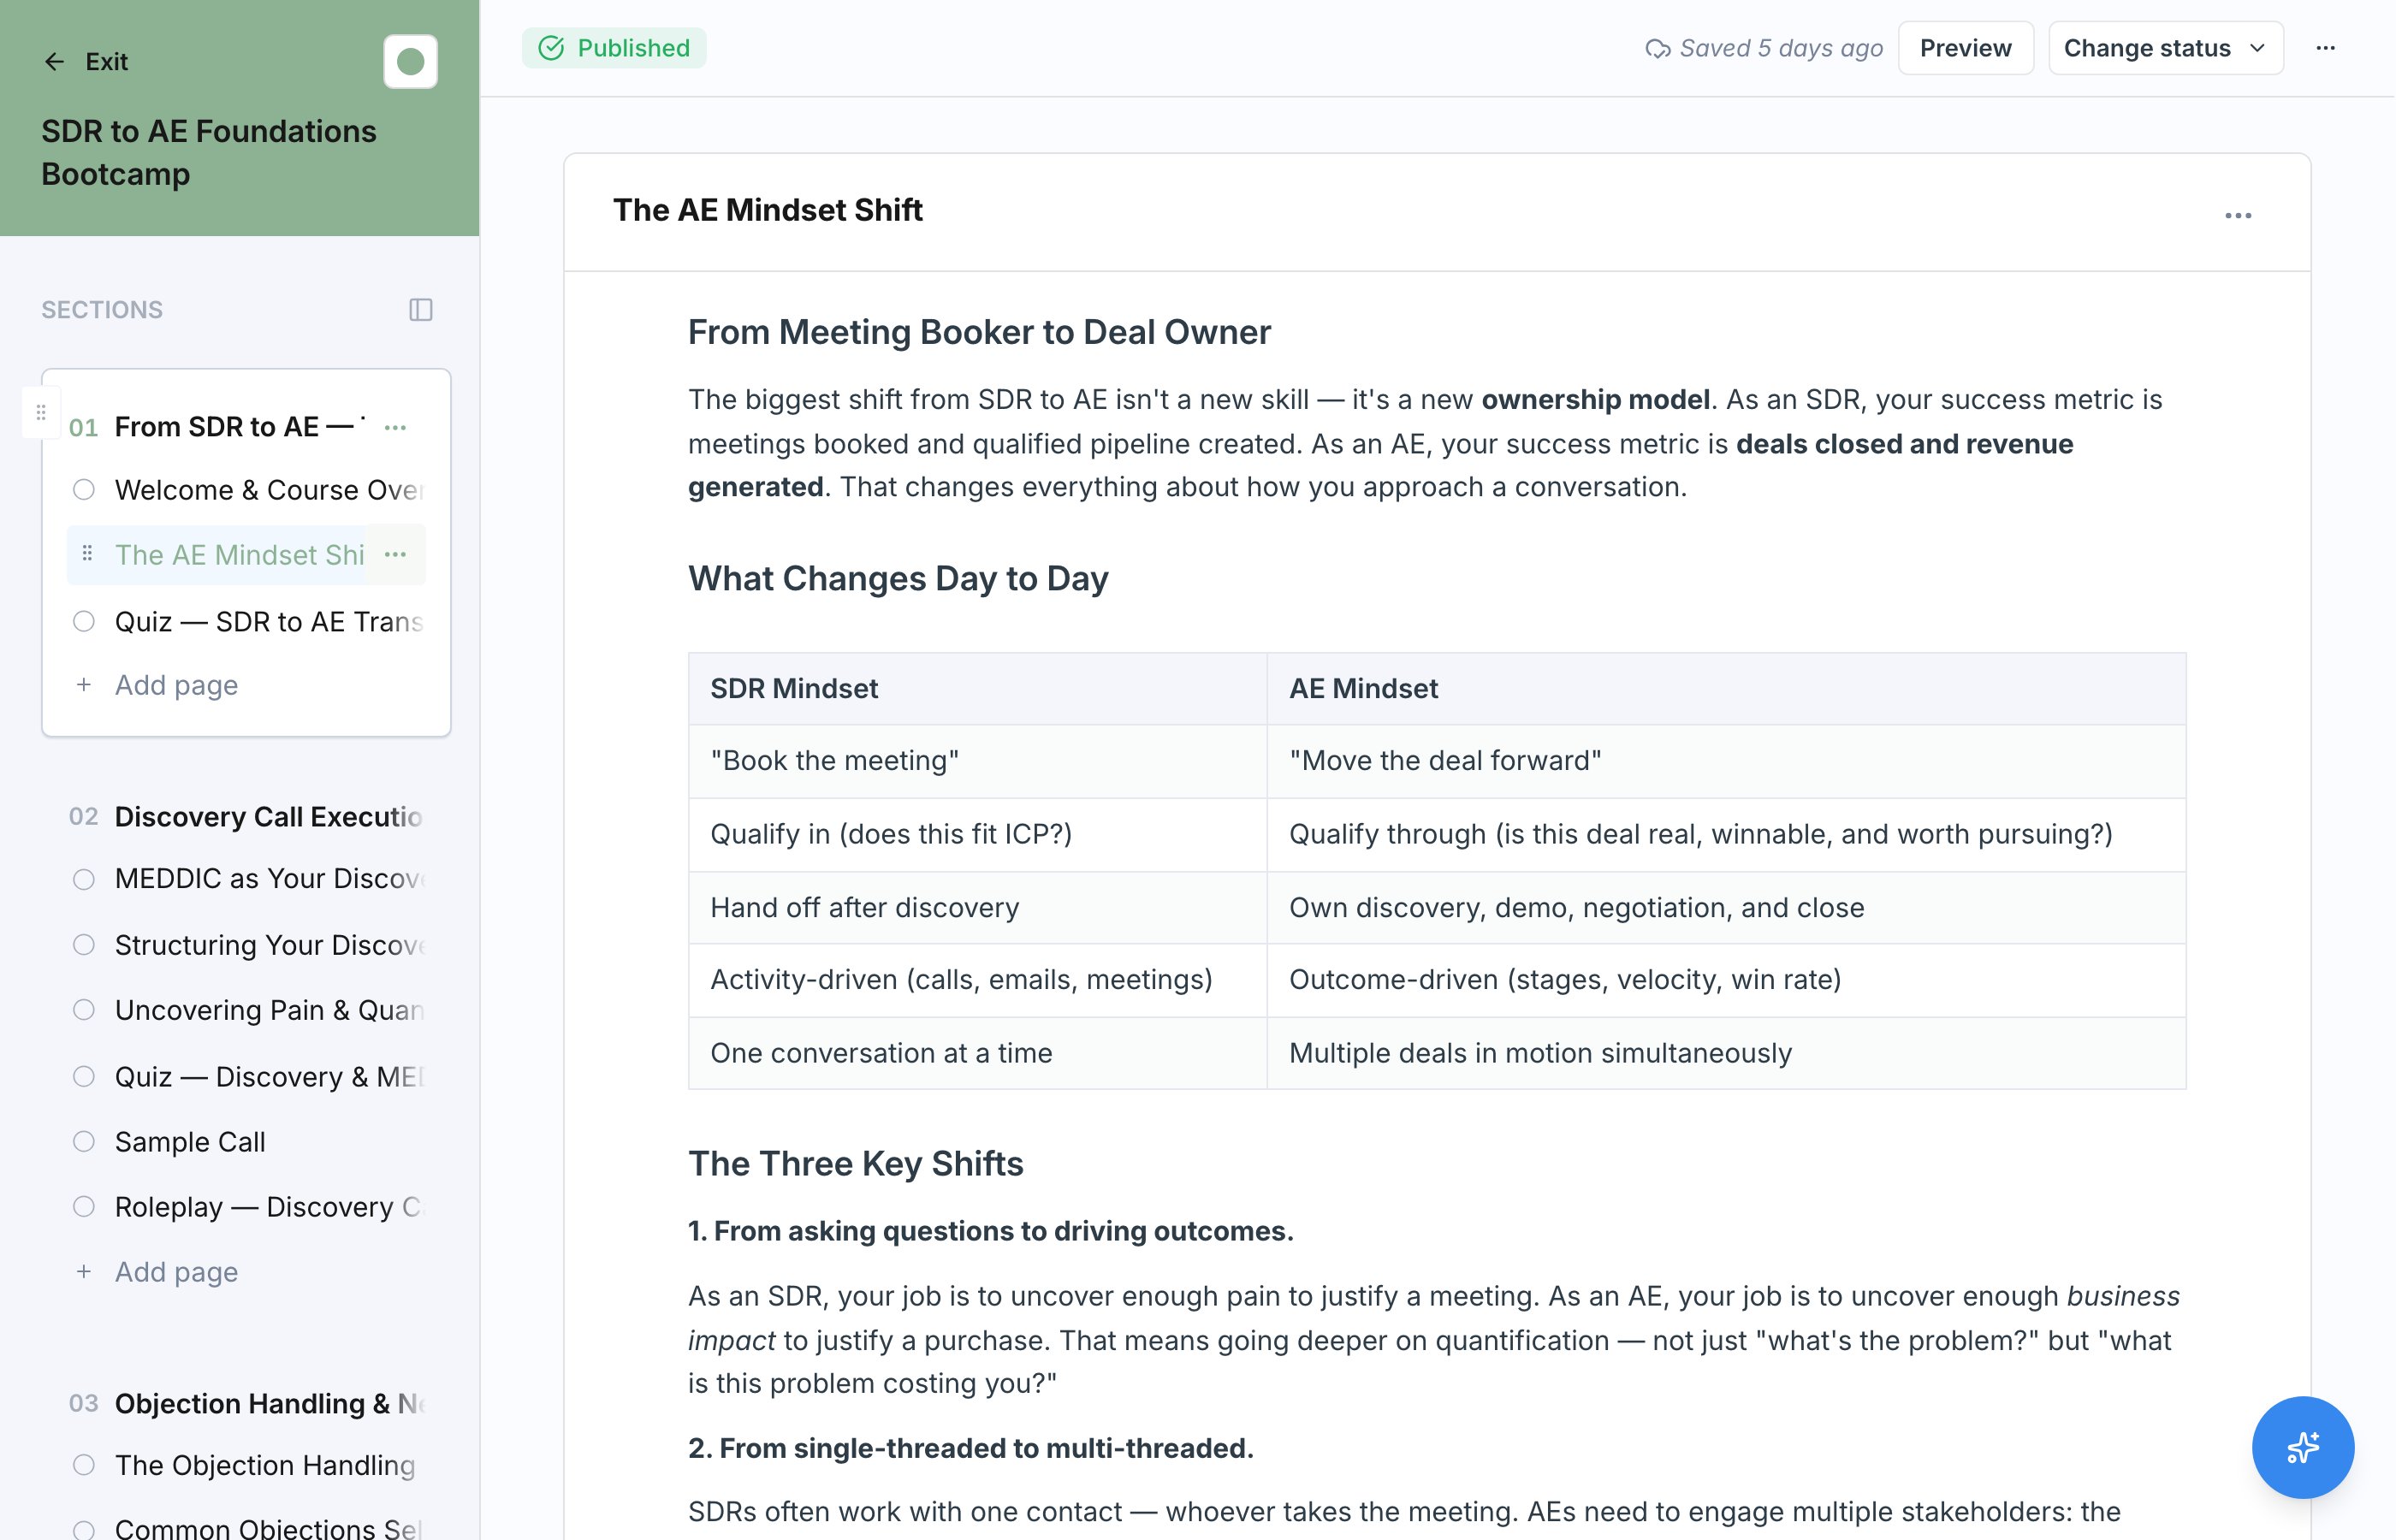This screenshot has height=1540, width=2396.
Task: Click cell Qualify in (does this fit ICP?)
Action: tap(977, 835)
